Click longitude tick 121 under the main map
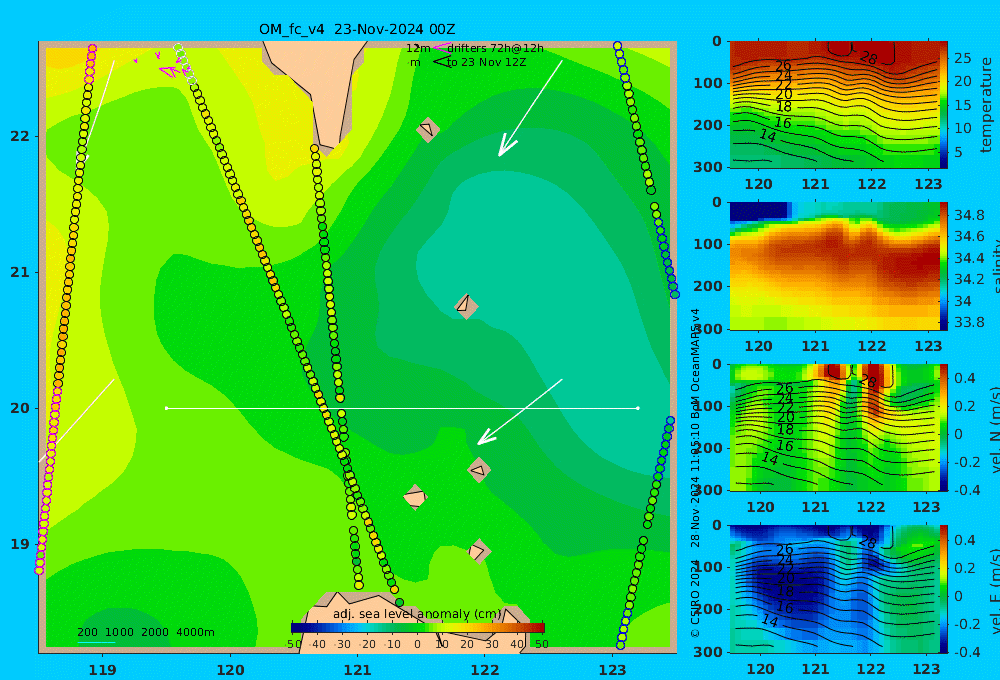Screen dimensions: 1000x680 [x=358, y=670]
